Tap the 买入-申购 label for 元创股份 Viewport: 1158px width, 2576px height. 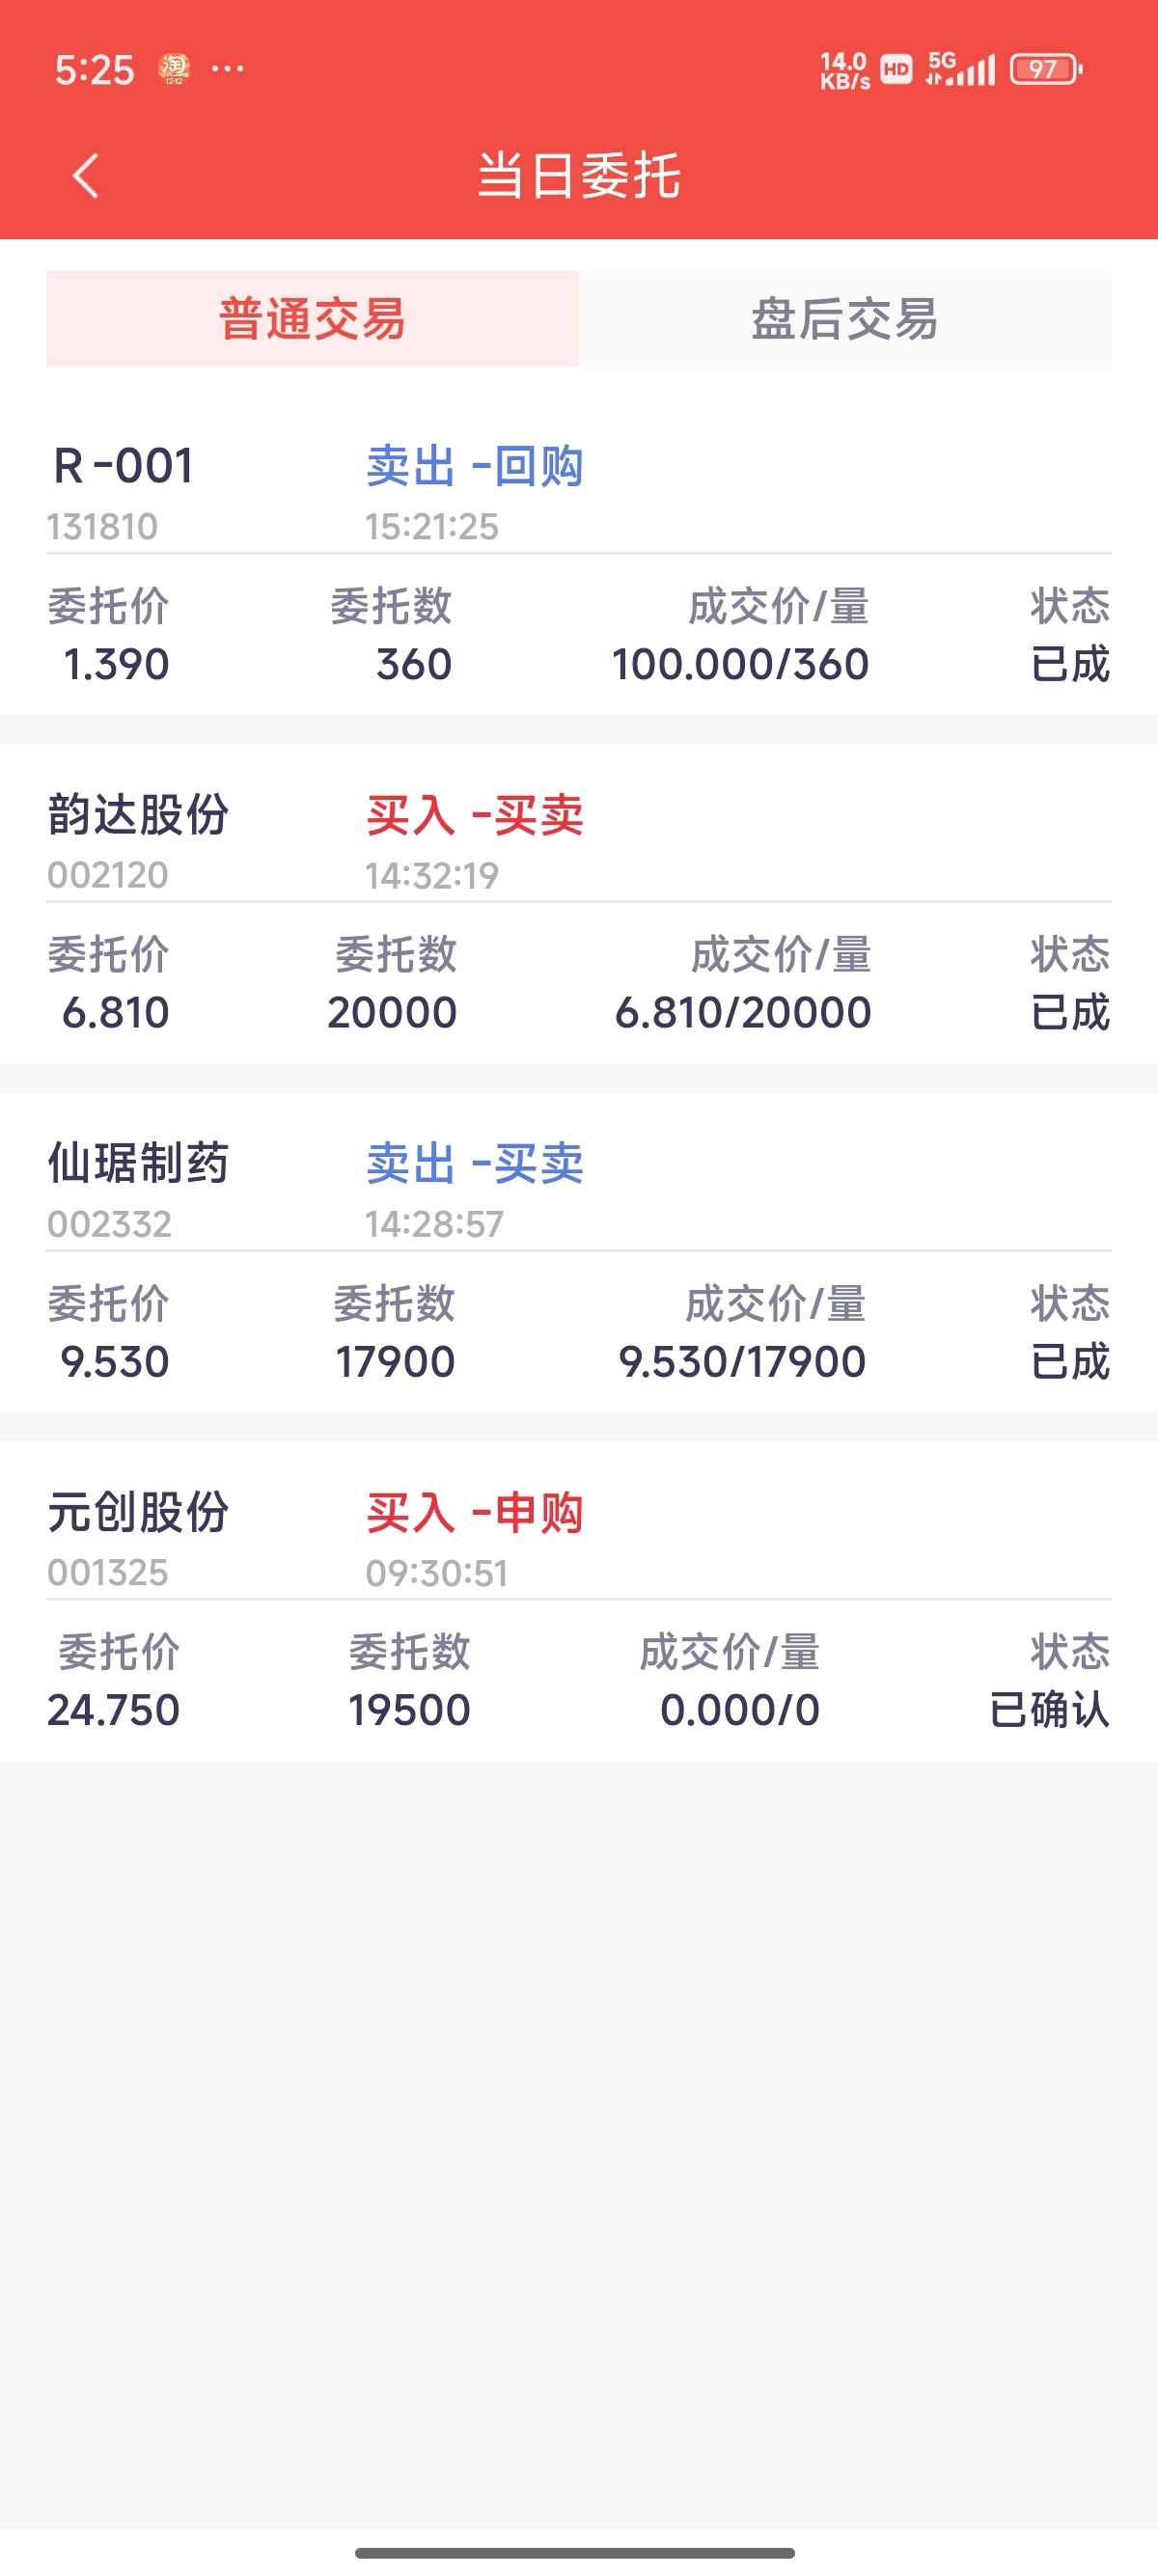pos(475,1513)
